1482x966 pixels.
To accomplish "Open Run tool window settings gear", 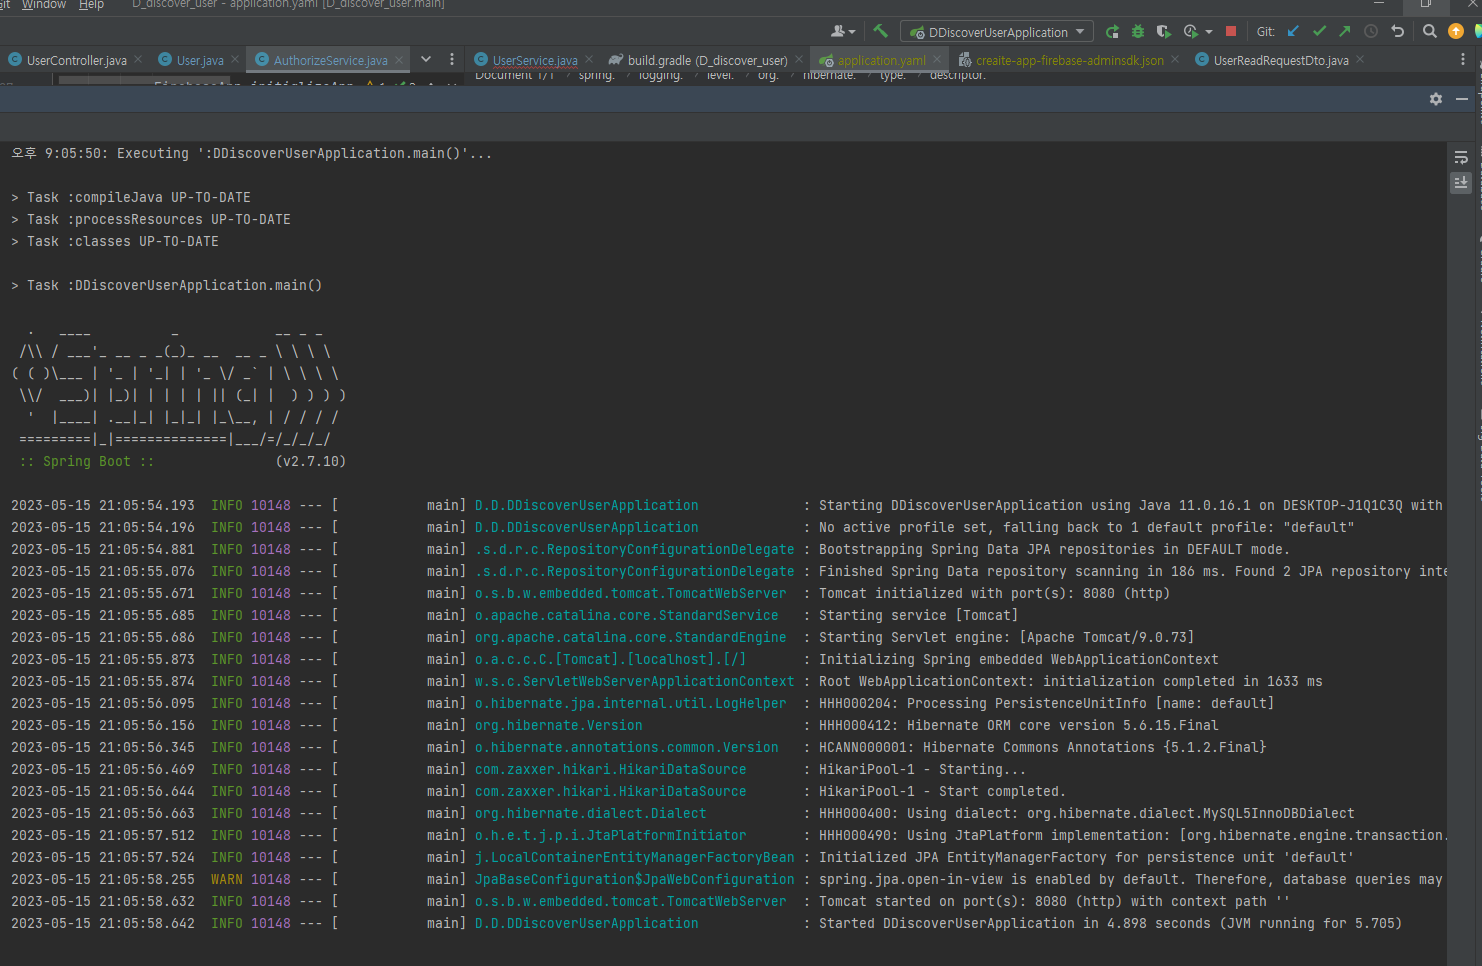I will point(1436,99).
